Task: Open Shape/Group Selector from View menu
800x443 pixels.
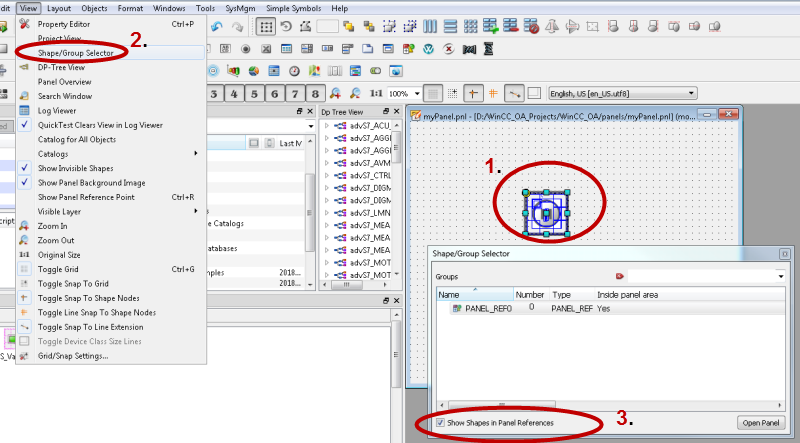Action: pos(76,52)
